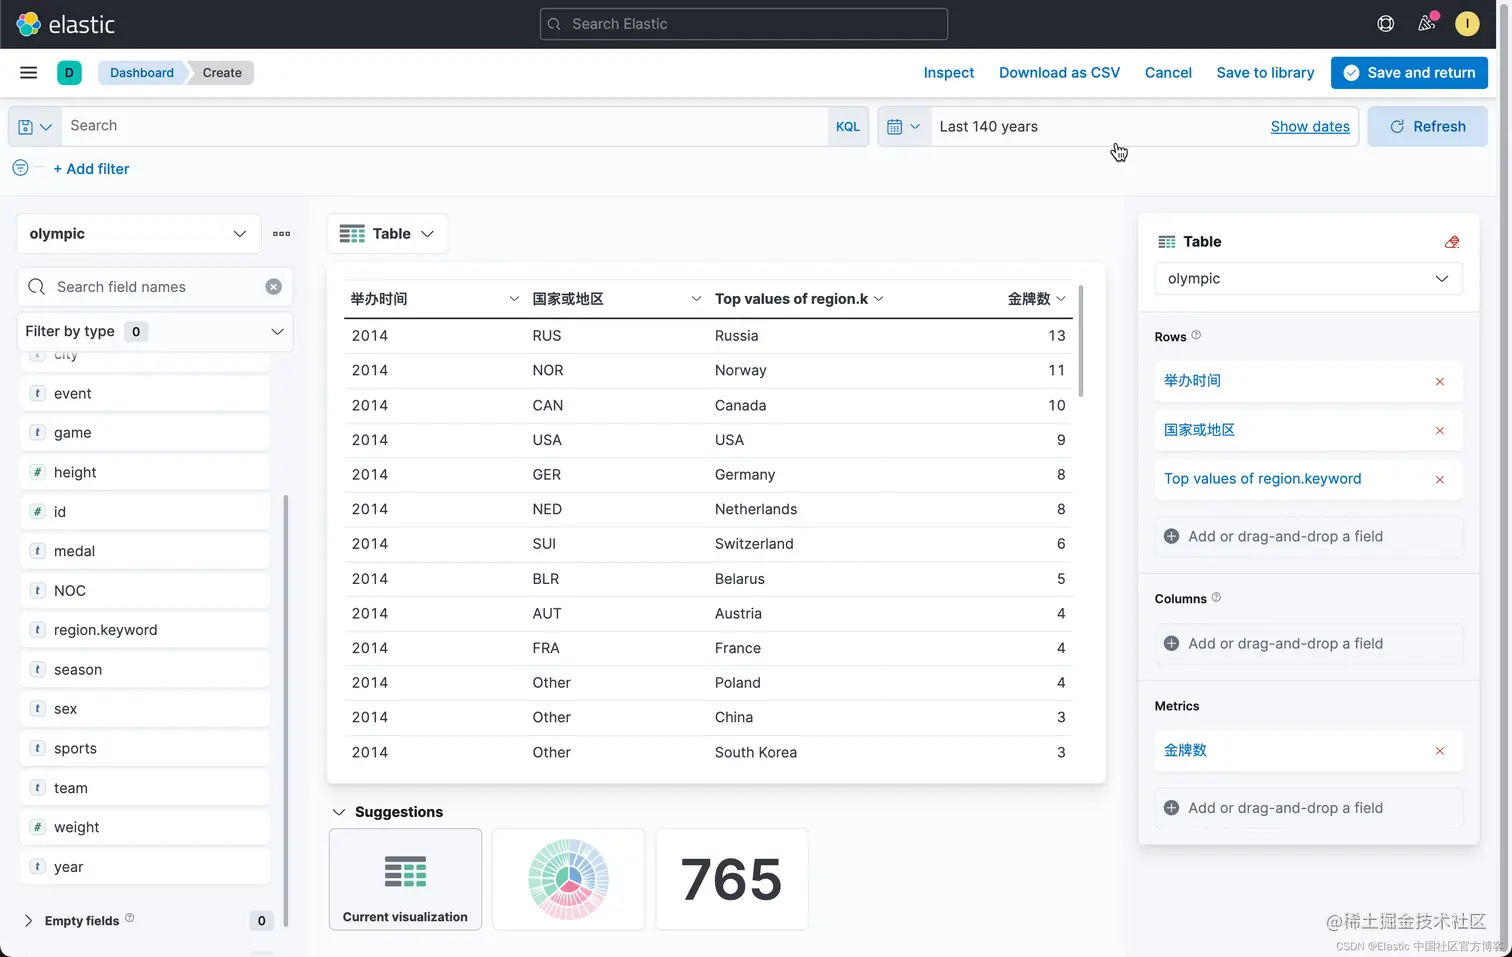Click the KQL query Search input
1512x957 pixels.
click(x=445, y=126)
